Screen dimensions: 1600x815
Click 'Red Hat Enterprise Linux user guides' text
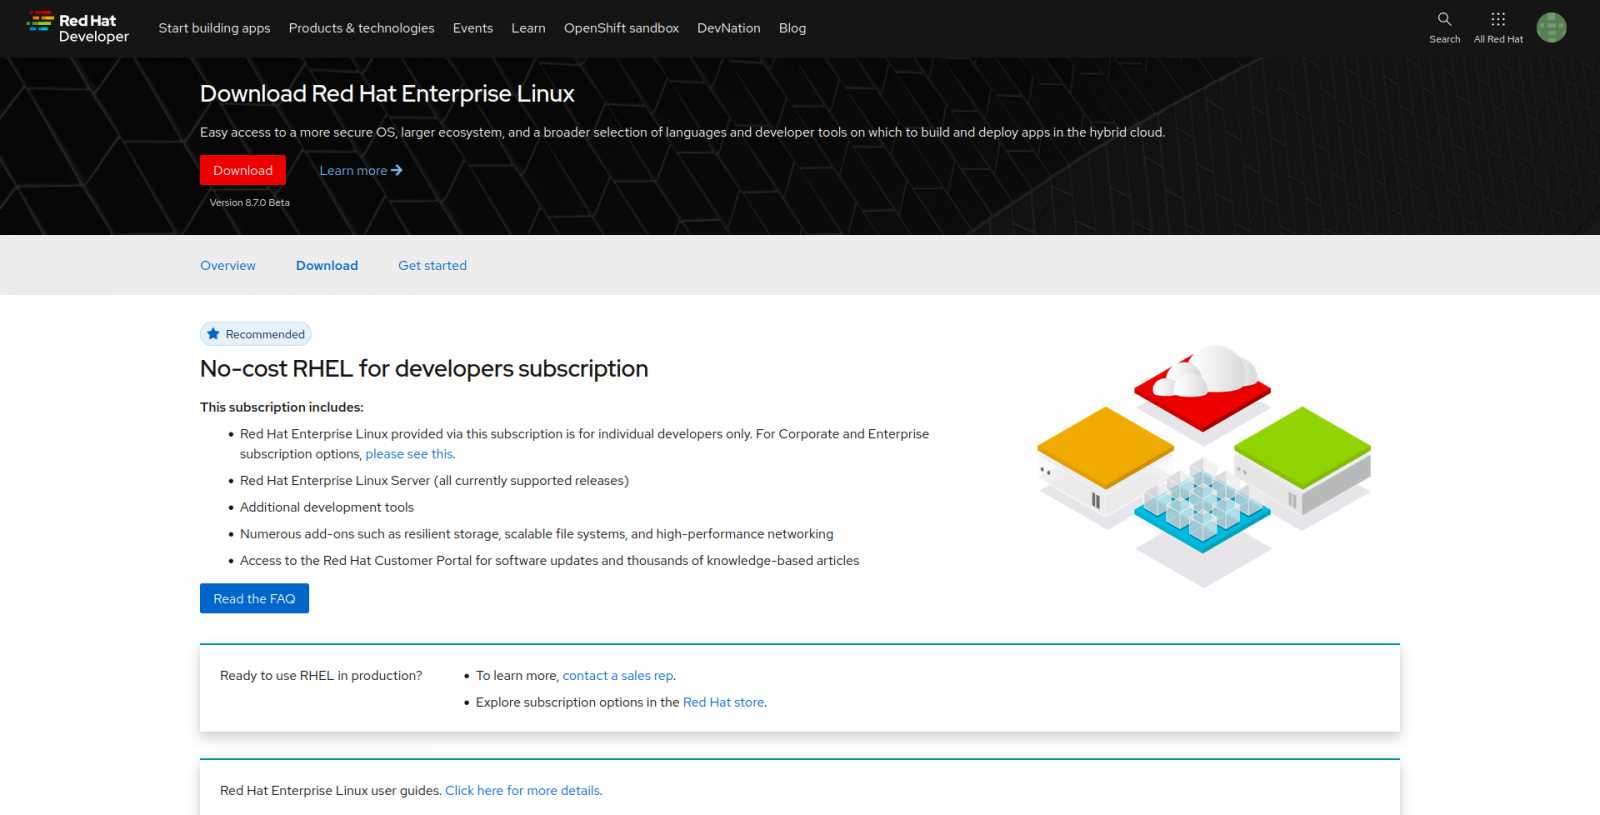330,791
